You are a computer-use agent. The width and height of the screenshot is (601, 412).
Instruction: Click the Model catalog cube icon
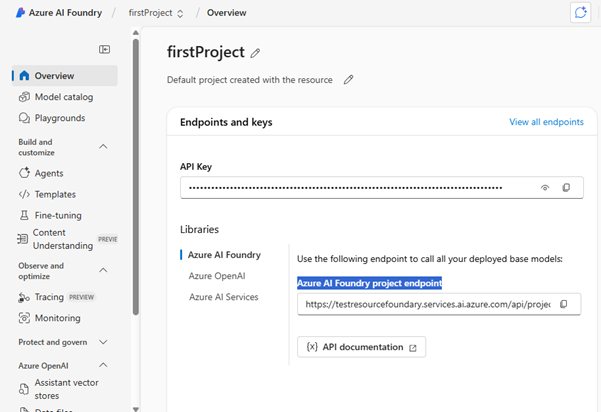[24, 97]
